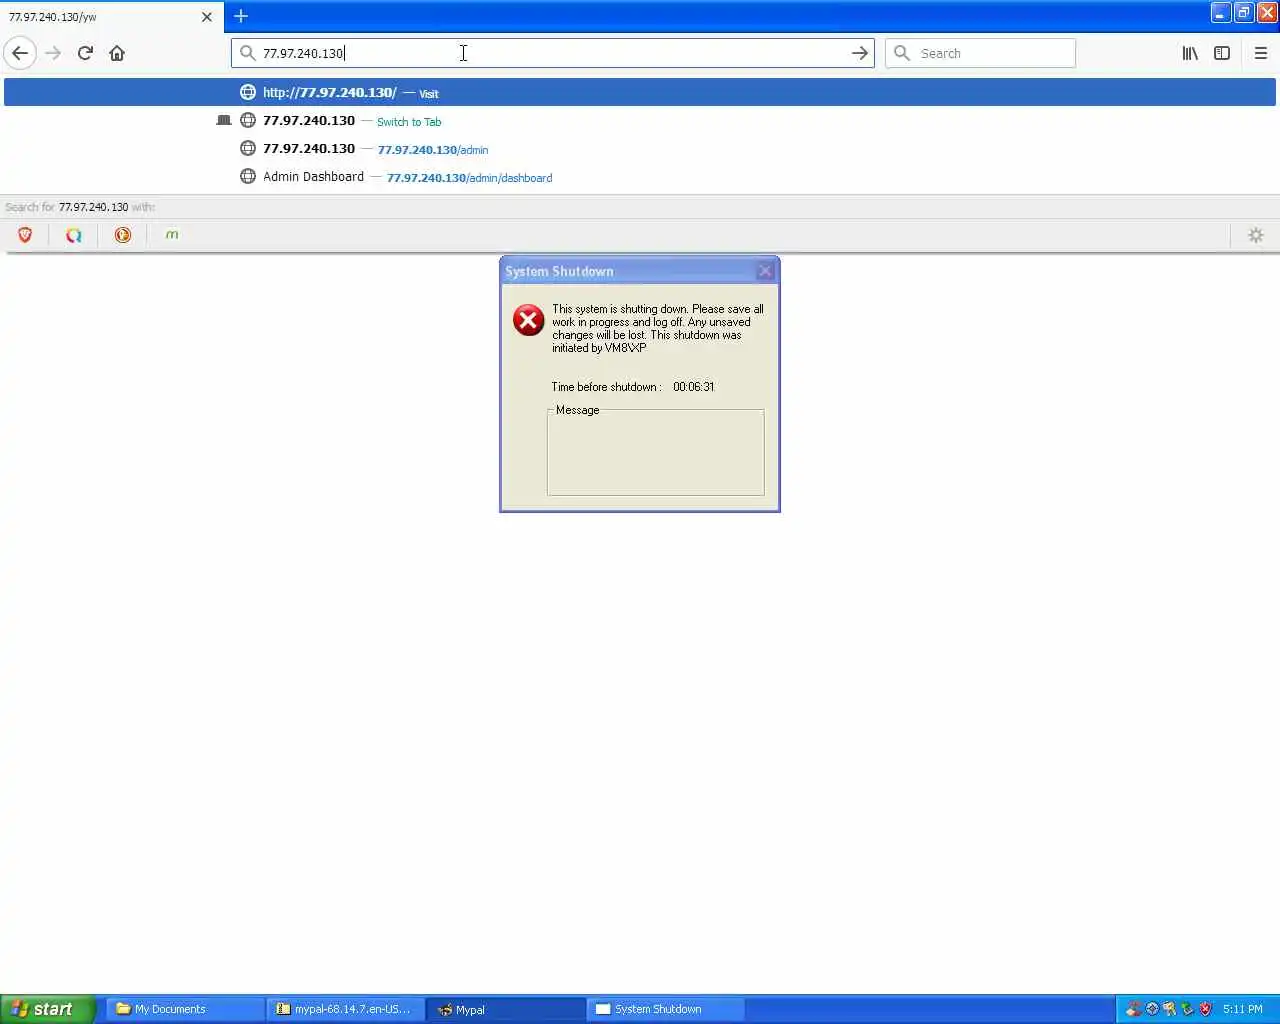1280x1024 pixels.
Task: Open the Home page button
Action: pyautogui.click(x=117, y=53)
